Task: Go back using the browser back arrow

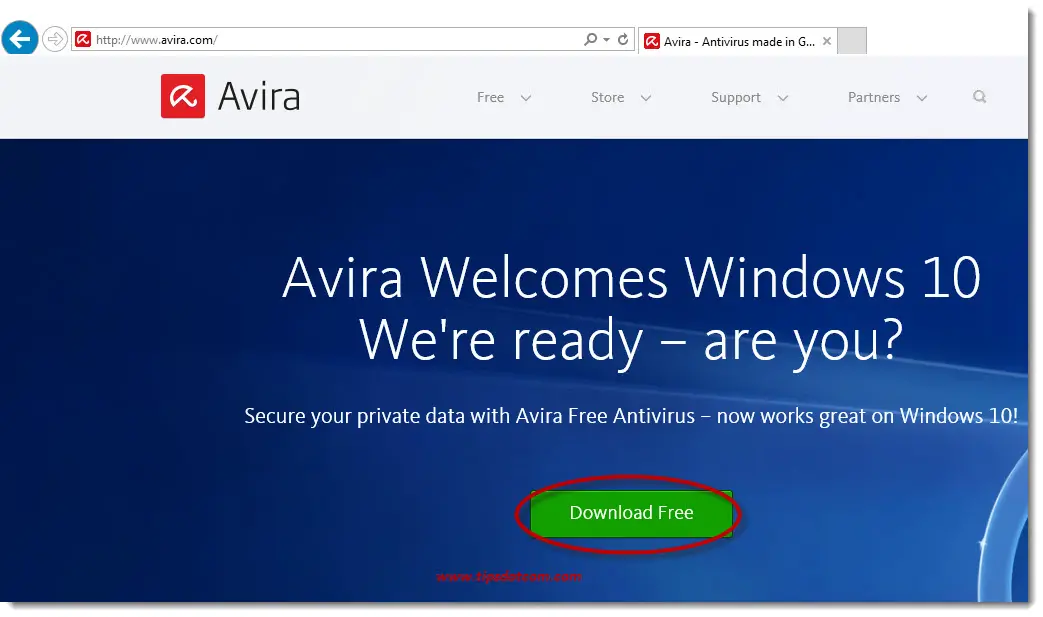Action: [x=19, y=39]
